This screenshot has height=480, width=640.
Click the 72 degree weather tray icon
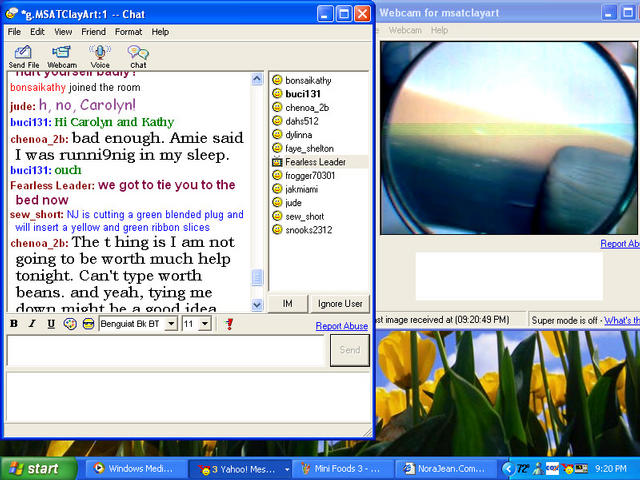click(523, 469)
